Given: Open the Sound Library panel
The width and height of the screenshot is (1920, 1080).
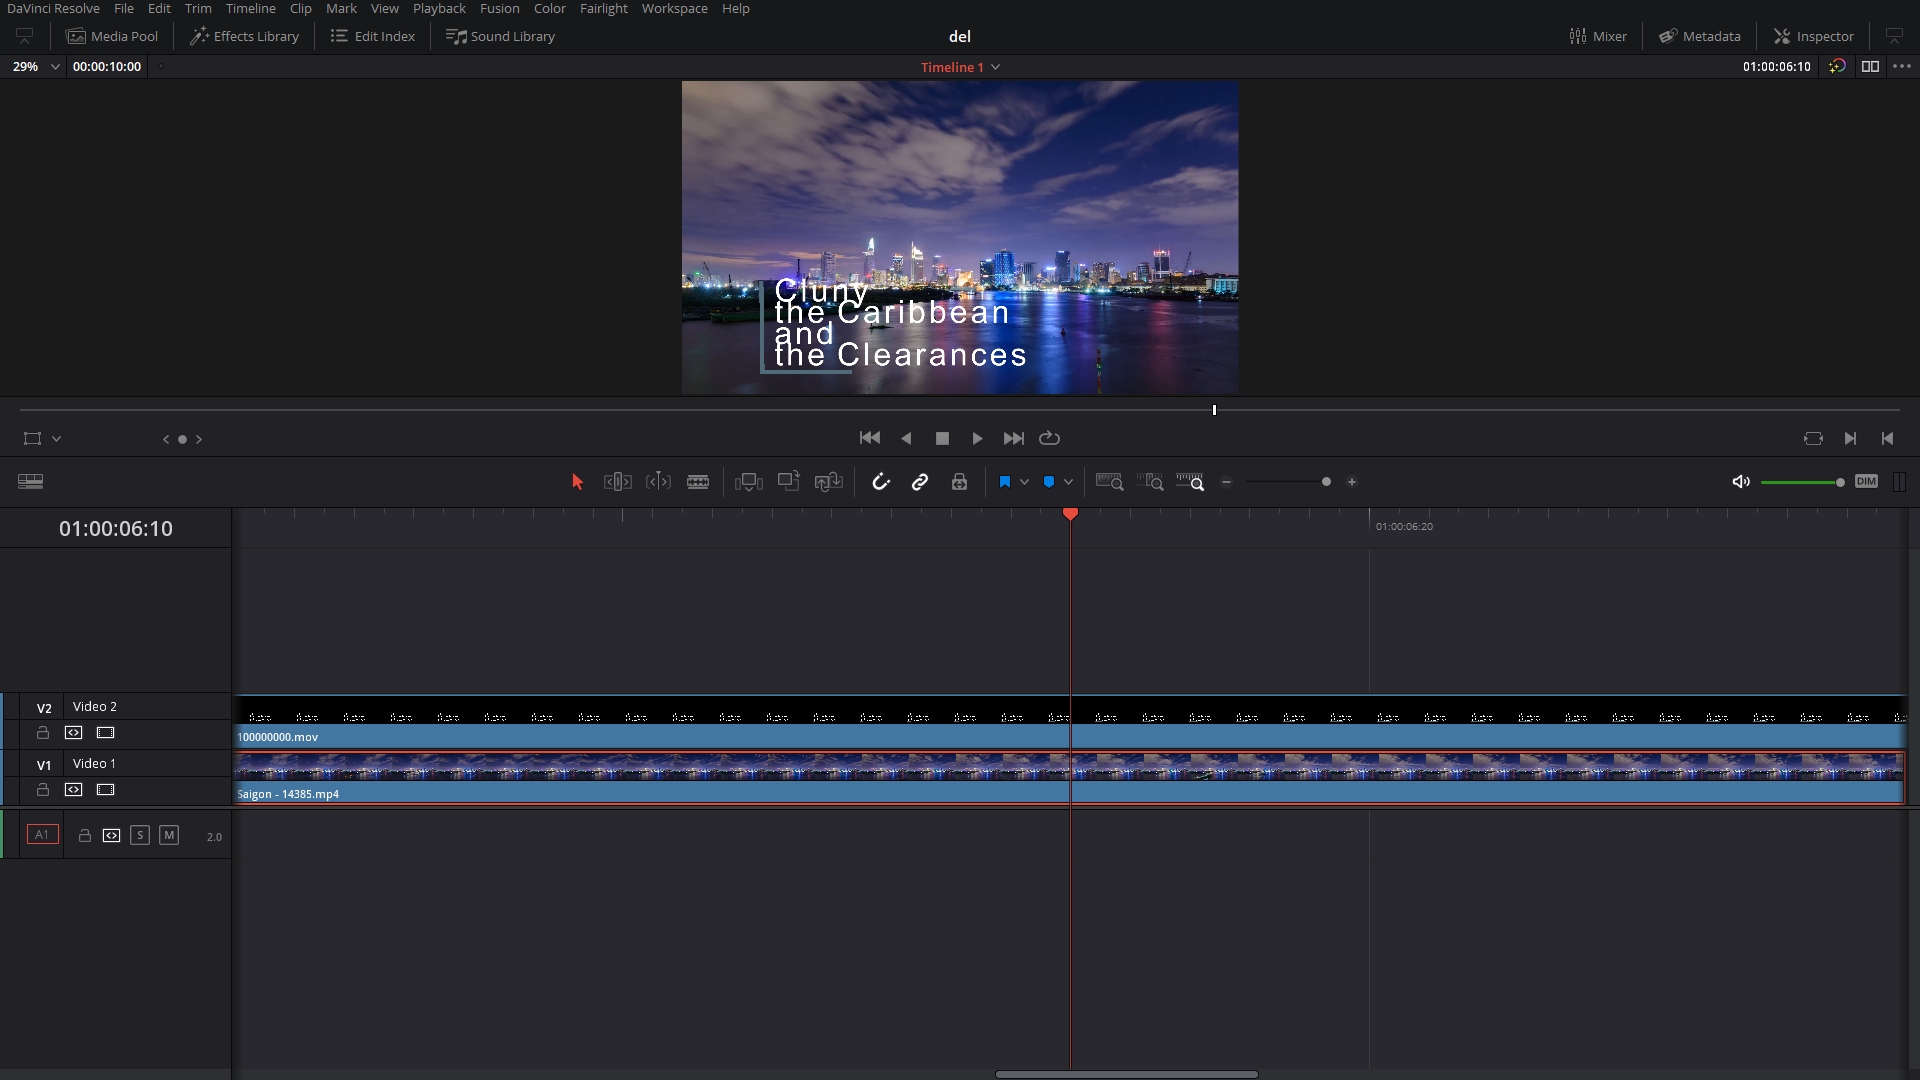Looking at the screenshot, I should click(500, 36).
